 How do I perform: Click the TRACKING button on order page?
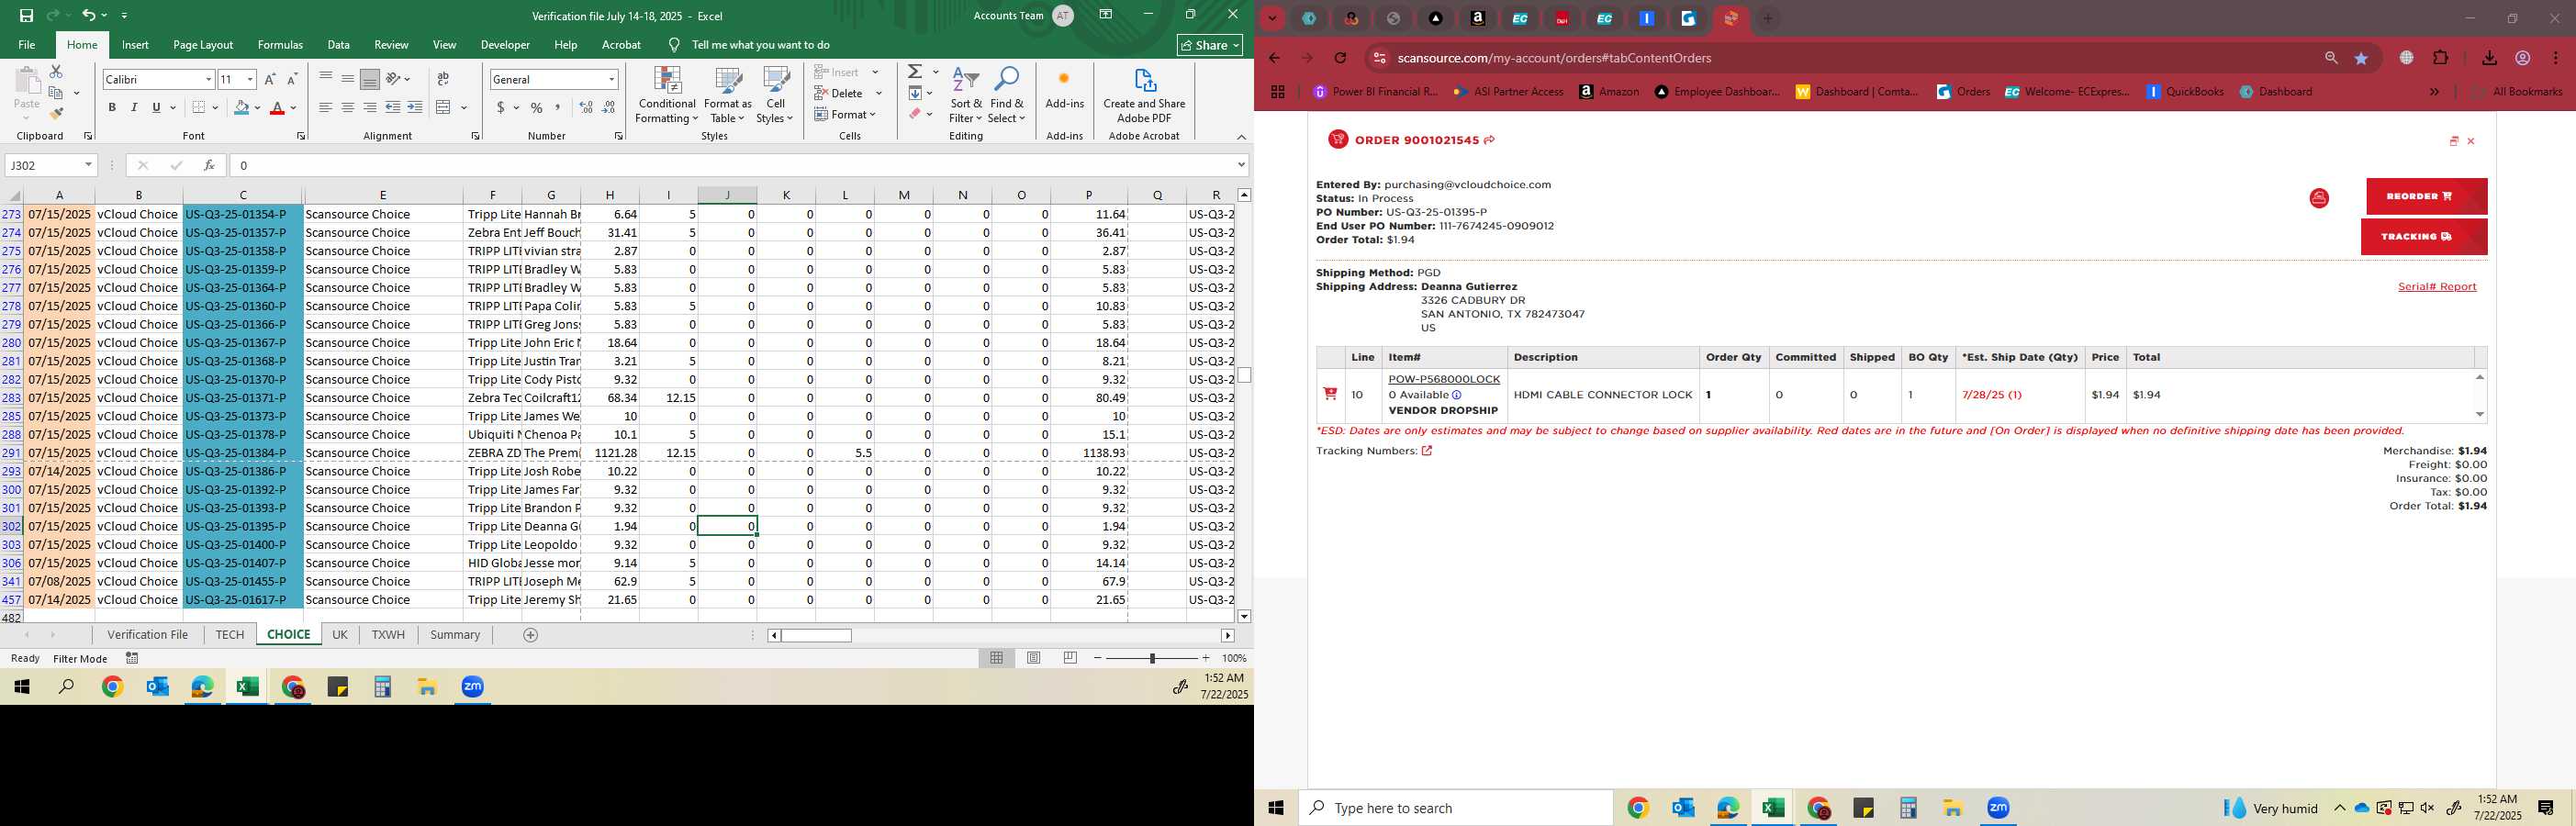[x=2424, y=237]
